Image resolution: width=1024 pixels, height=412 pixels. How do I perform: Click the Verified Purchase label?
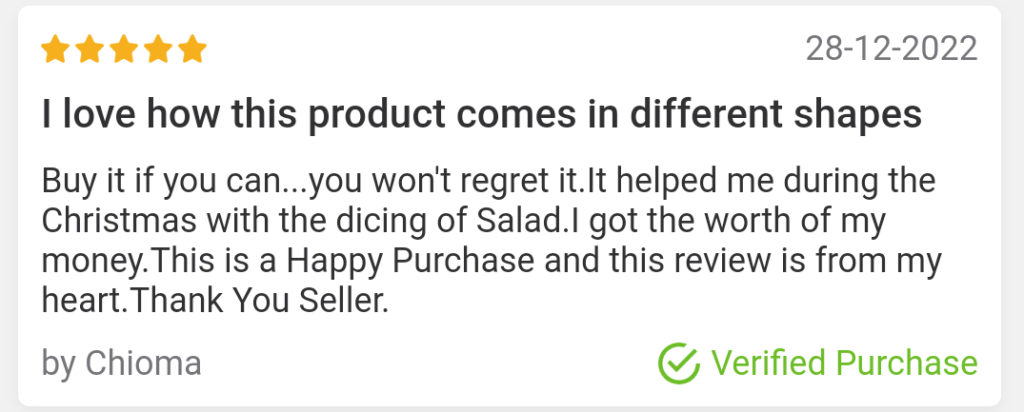[x=843, y=363]
